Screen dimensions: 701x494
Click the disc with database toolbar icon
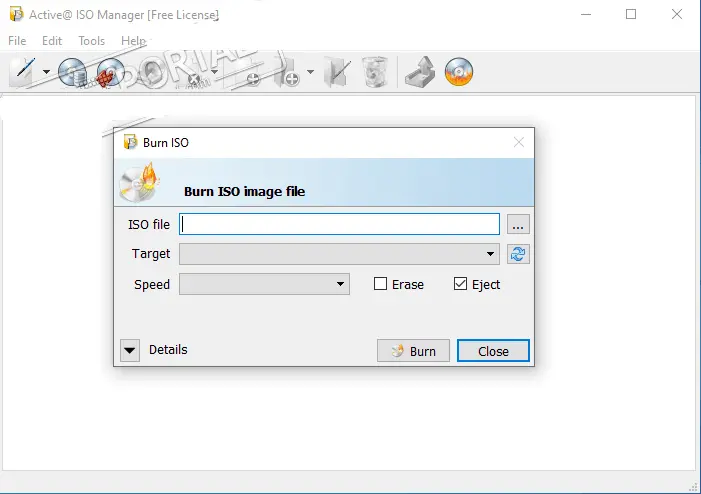[x=73, y=72]
